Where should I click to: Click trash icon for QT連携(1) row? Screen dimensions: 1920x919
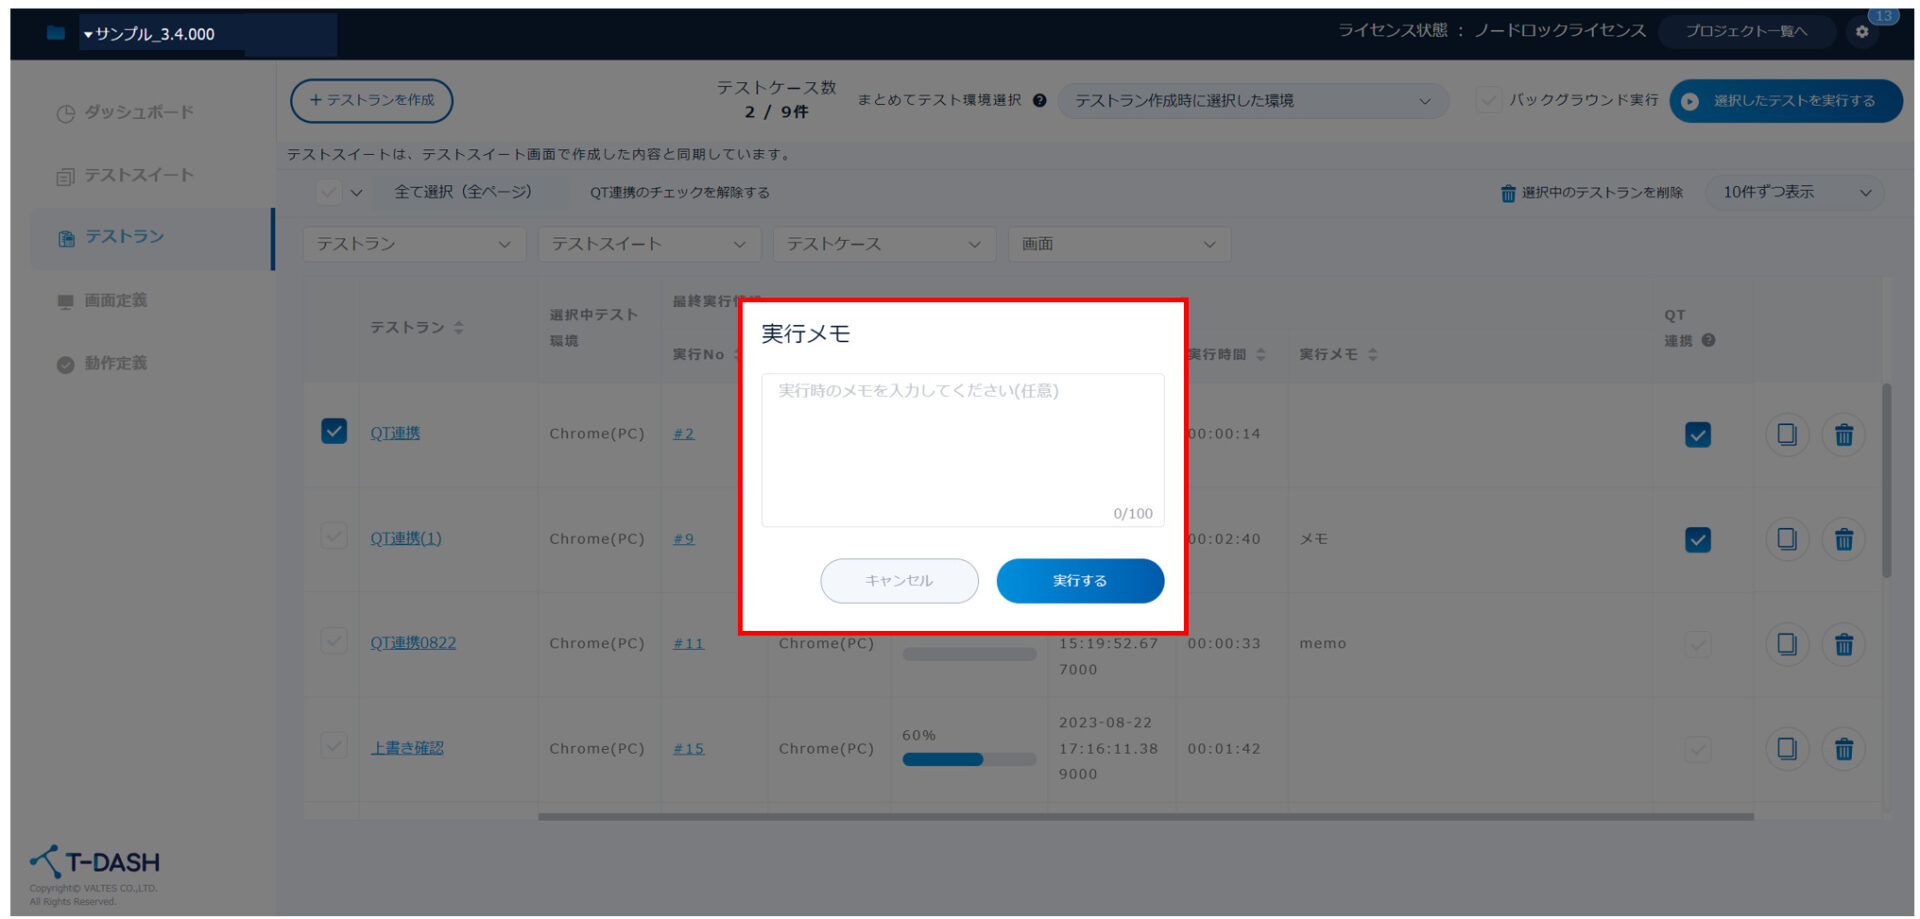pyautogui.click(x=1843, y=540)
